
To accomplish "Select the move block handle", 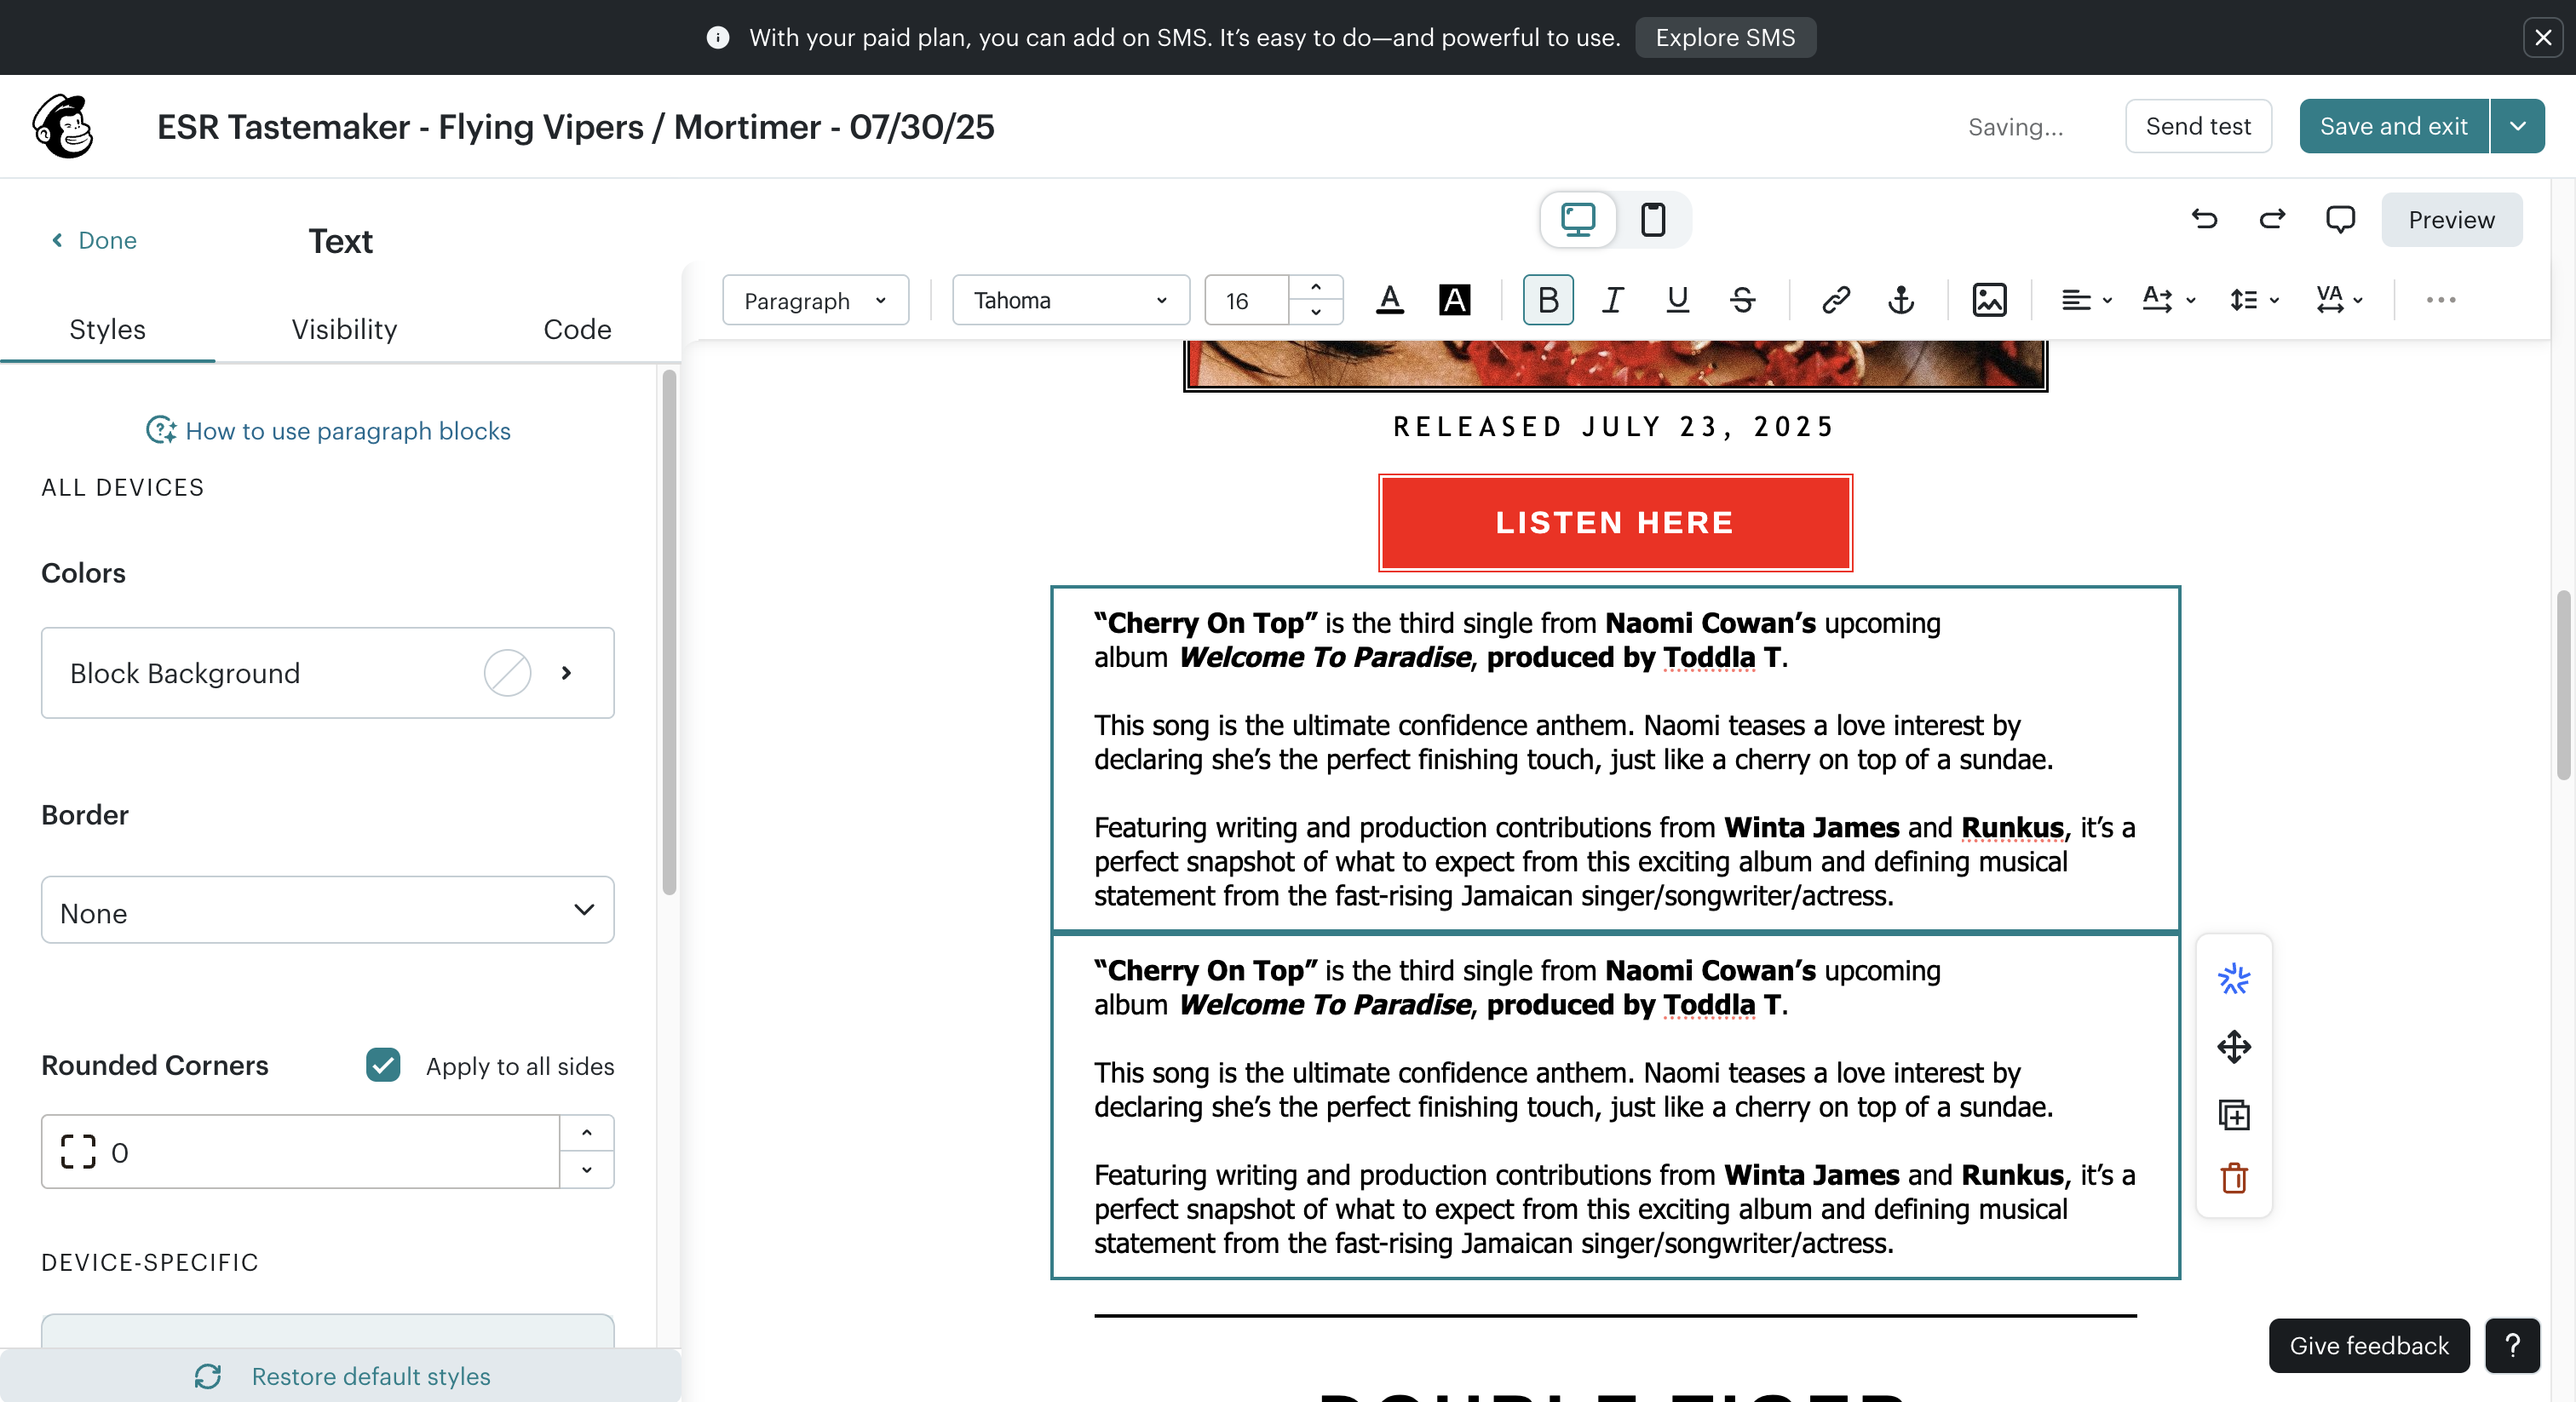I will point(2234,1047).
